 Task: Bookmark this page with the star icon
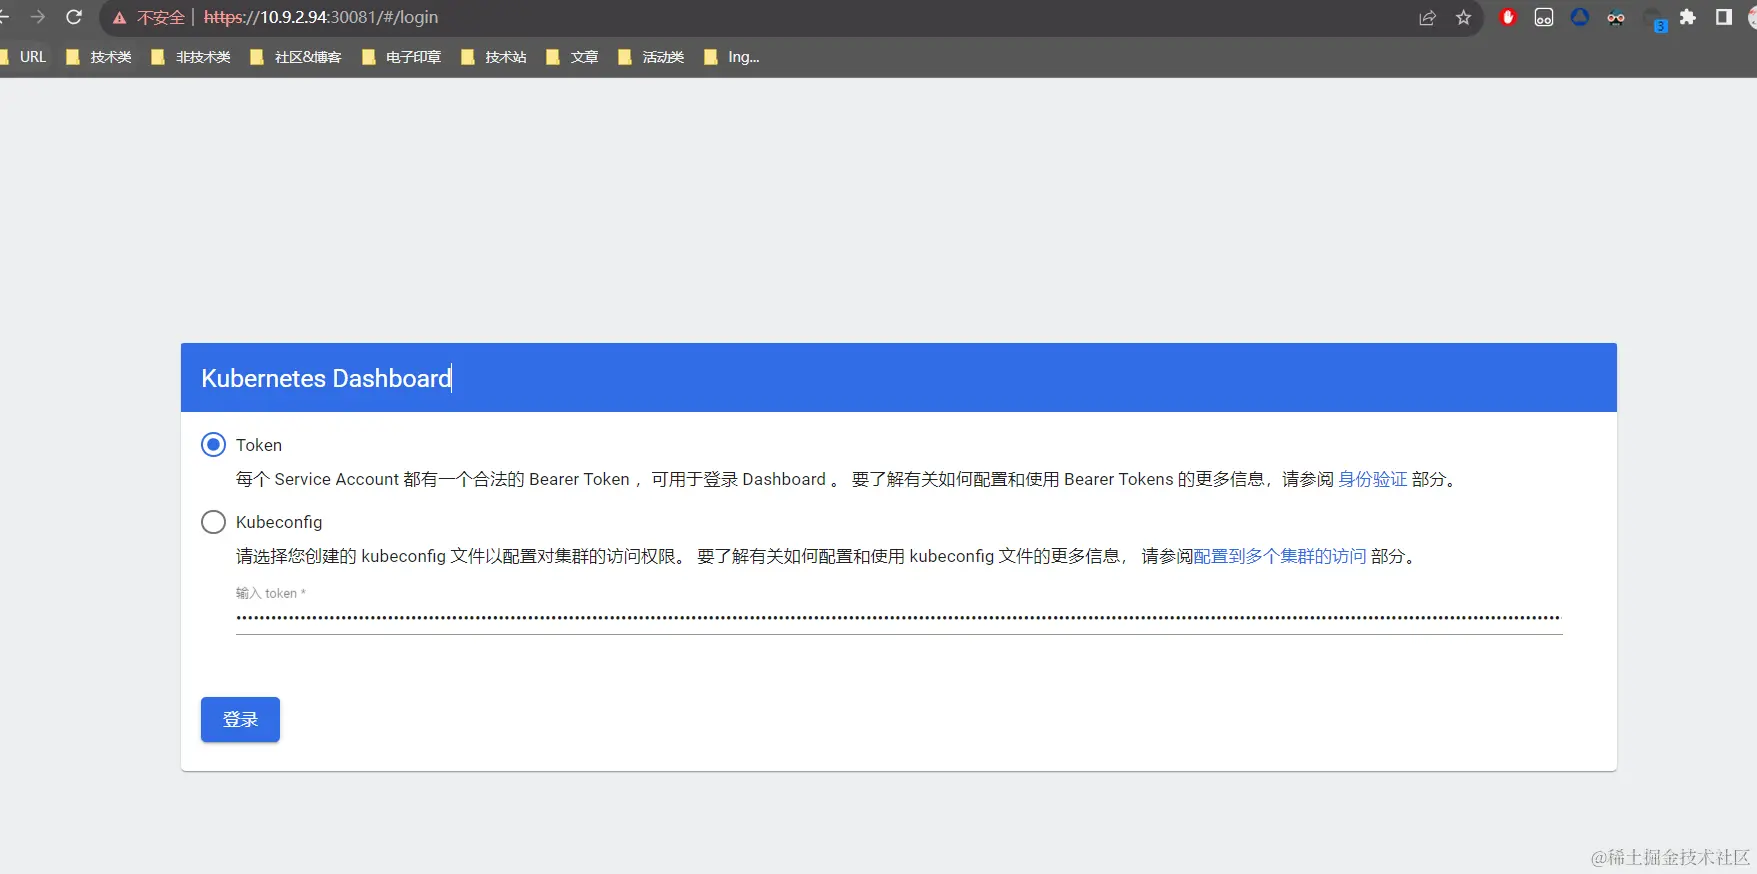click(1463, 18)
